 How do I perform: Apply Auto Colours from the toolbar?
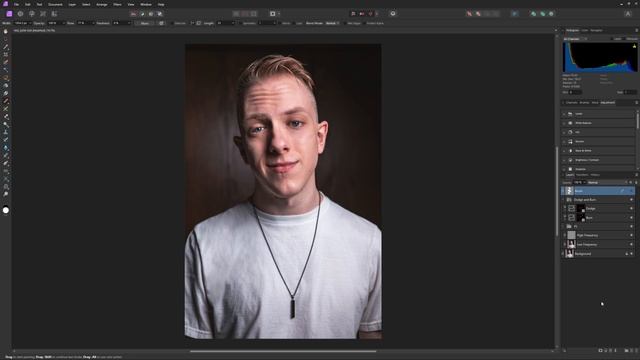[151, 14]
